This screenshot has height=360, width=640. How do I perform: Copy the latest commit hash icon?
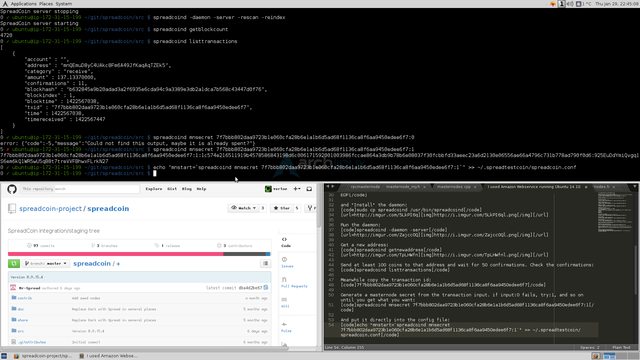click(266, 288)
